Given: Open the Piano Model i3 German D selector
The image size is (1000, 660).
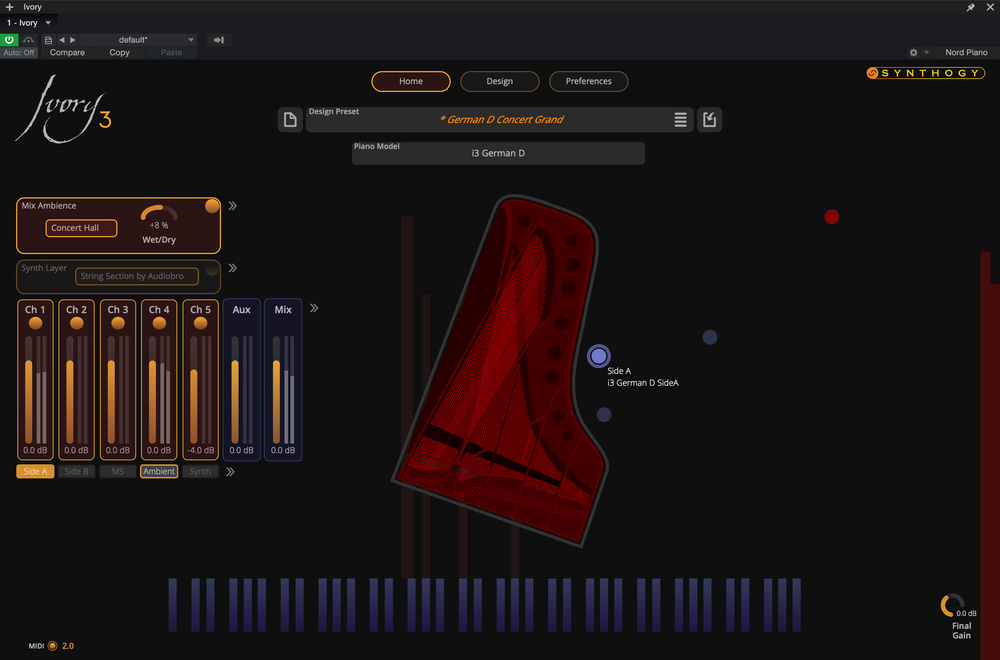Looking at the screenshot, I should (498, 153).
